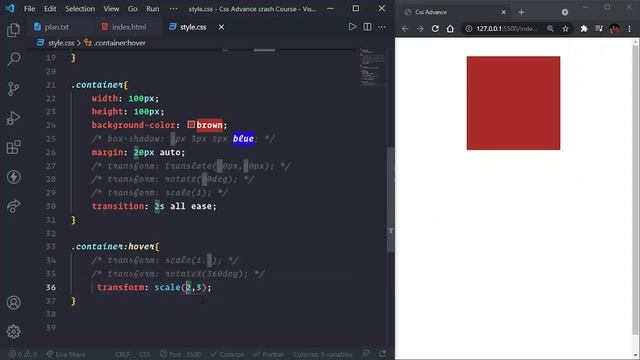Close the Css Advance browser tab
Screen dimensions: 640x360
[x=503, y=12]
